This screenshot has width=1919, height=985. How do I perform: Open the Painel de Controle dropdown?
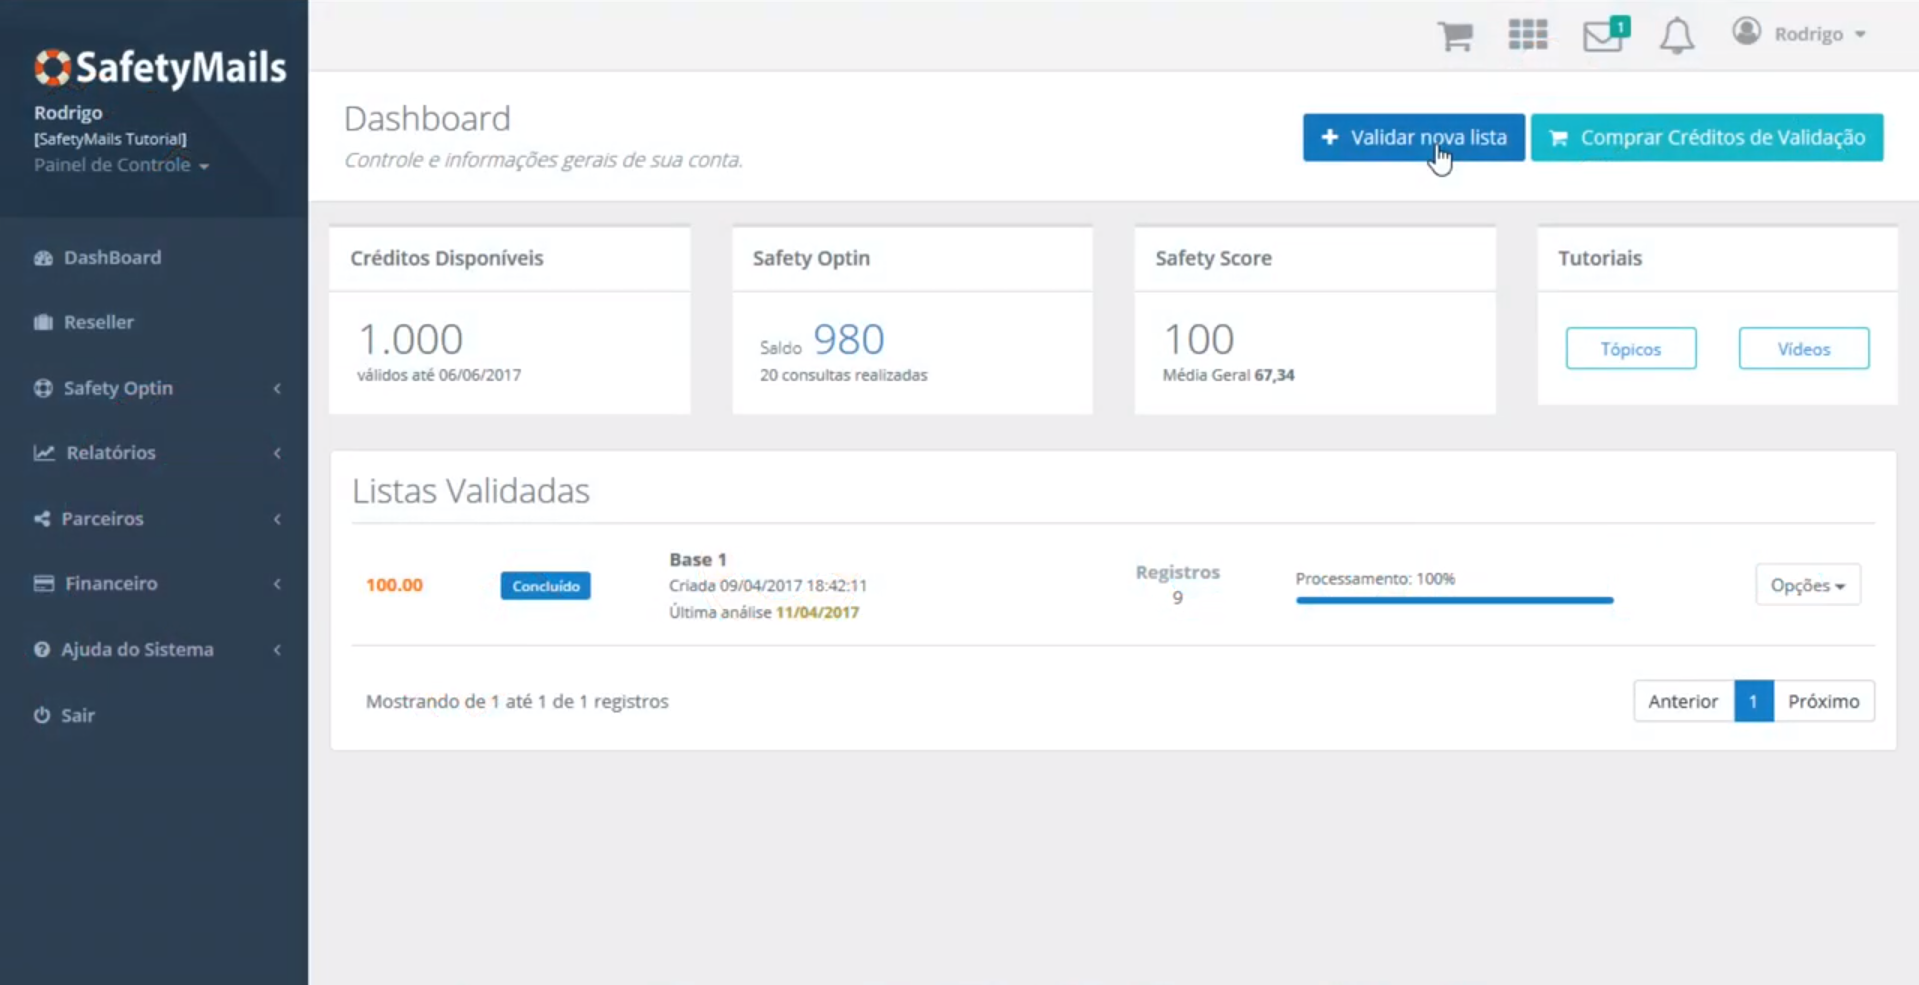tap(121, 165)
